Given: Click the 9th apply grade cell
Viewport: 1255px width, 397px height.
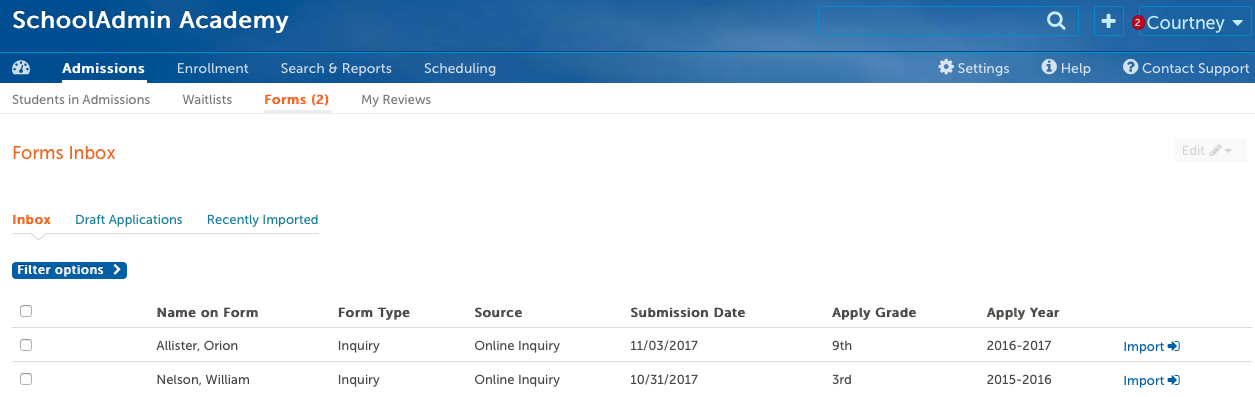Looking at the screenshot, I should tap(842, 346).
